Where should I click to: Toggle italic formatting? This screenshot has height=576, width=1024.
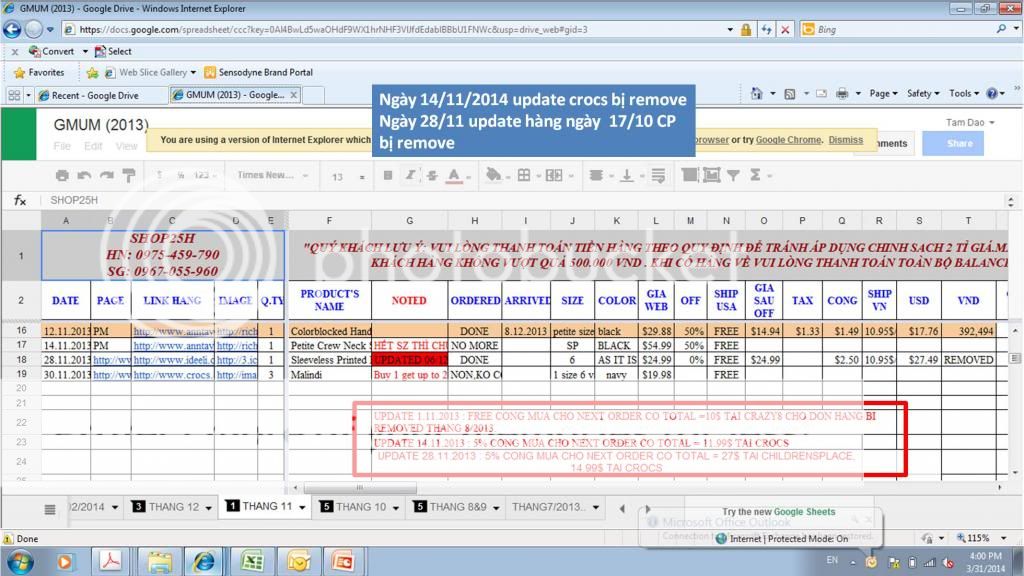click(409, 176)
